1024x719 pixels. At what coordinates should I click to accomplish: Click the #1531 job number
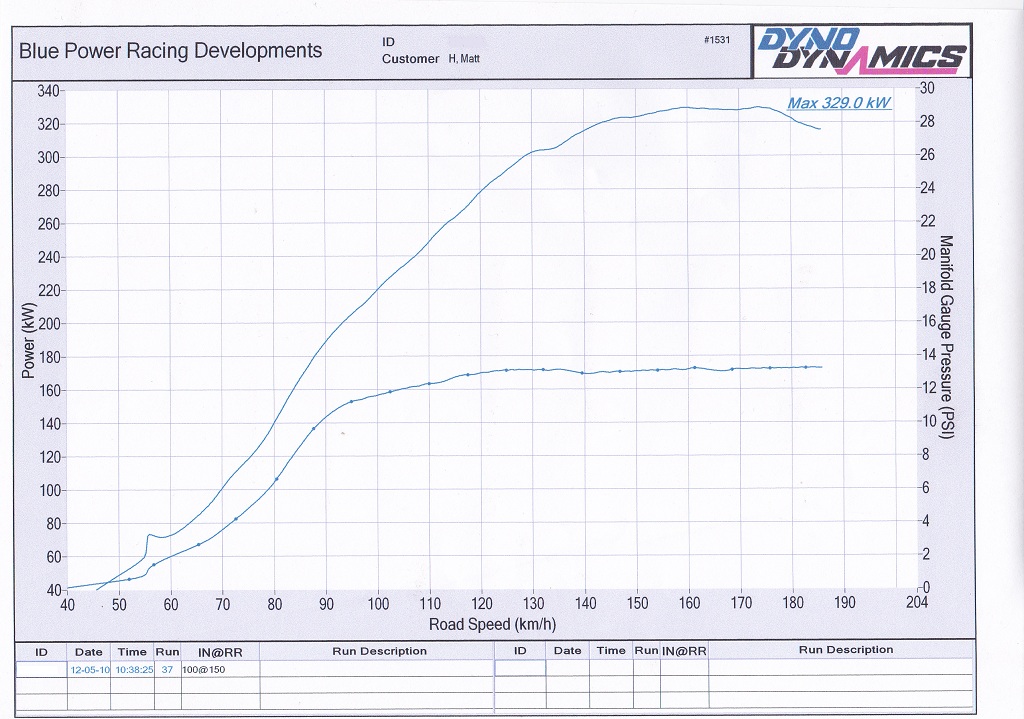tap(718, 39)
